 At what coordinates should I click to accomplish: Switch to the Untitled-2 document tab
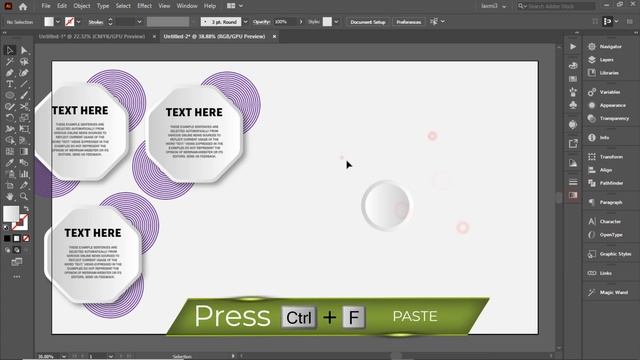[214, 36]
